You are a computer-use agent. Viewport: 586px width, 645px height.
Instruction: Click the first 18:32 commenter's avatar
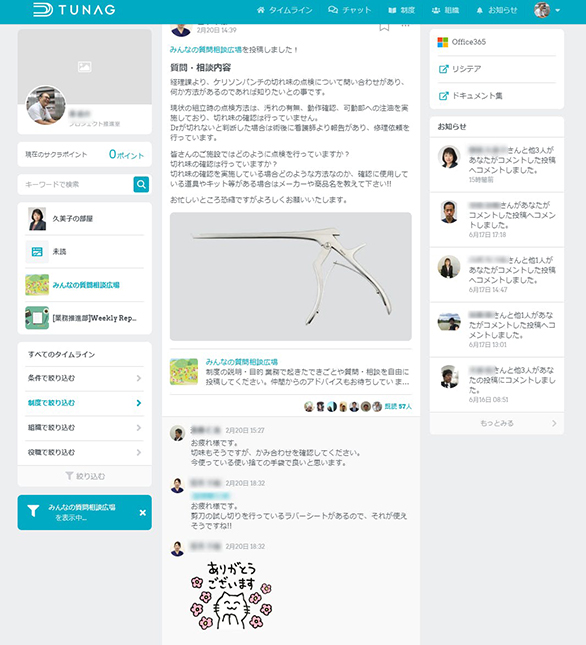click(177, 486)
